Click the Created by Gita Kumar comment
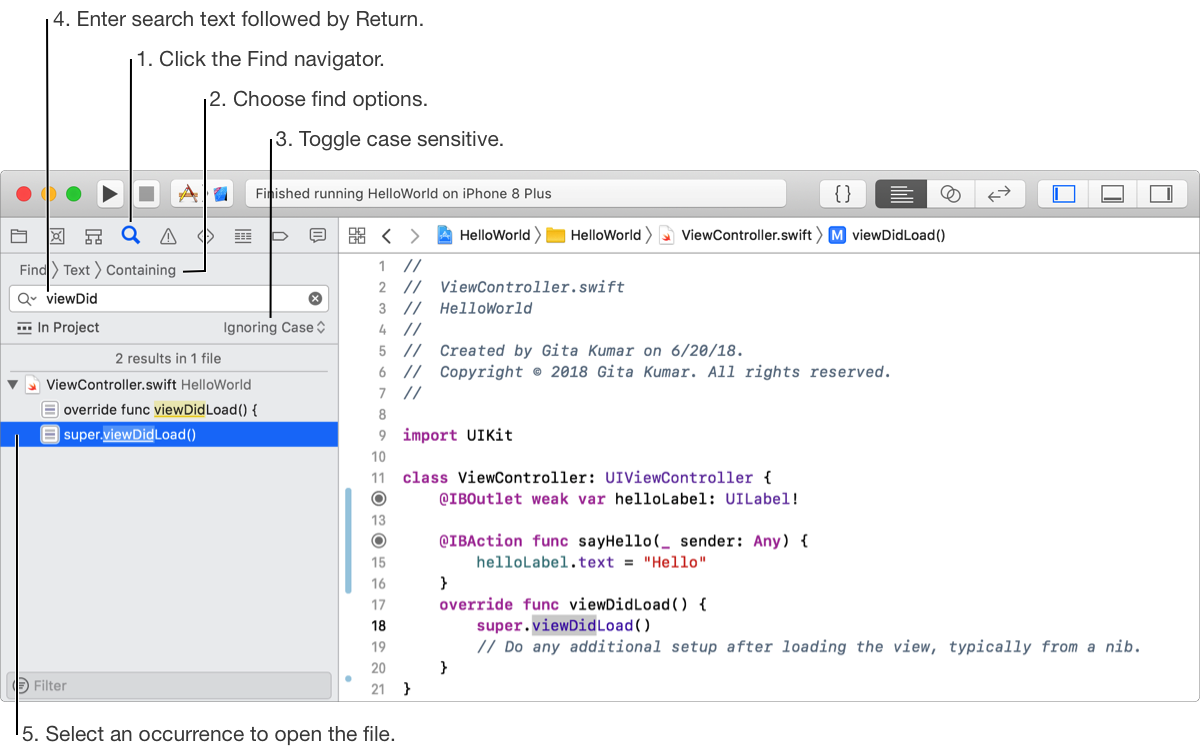Screen dimensions: 1200x752 click(x=573, y=351)
